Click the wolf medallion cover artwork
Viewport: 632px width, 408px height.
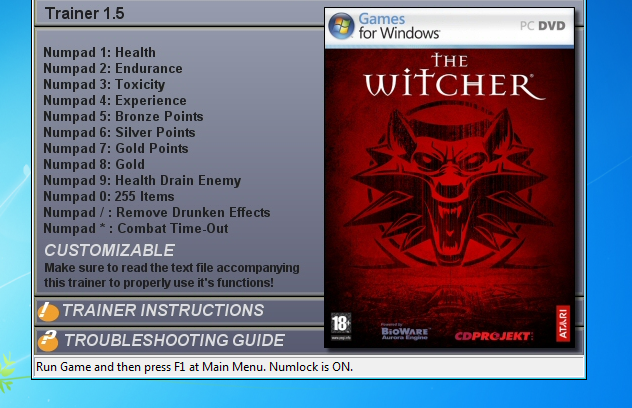click(449, 189)
